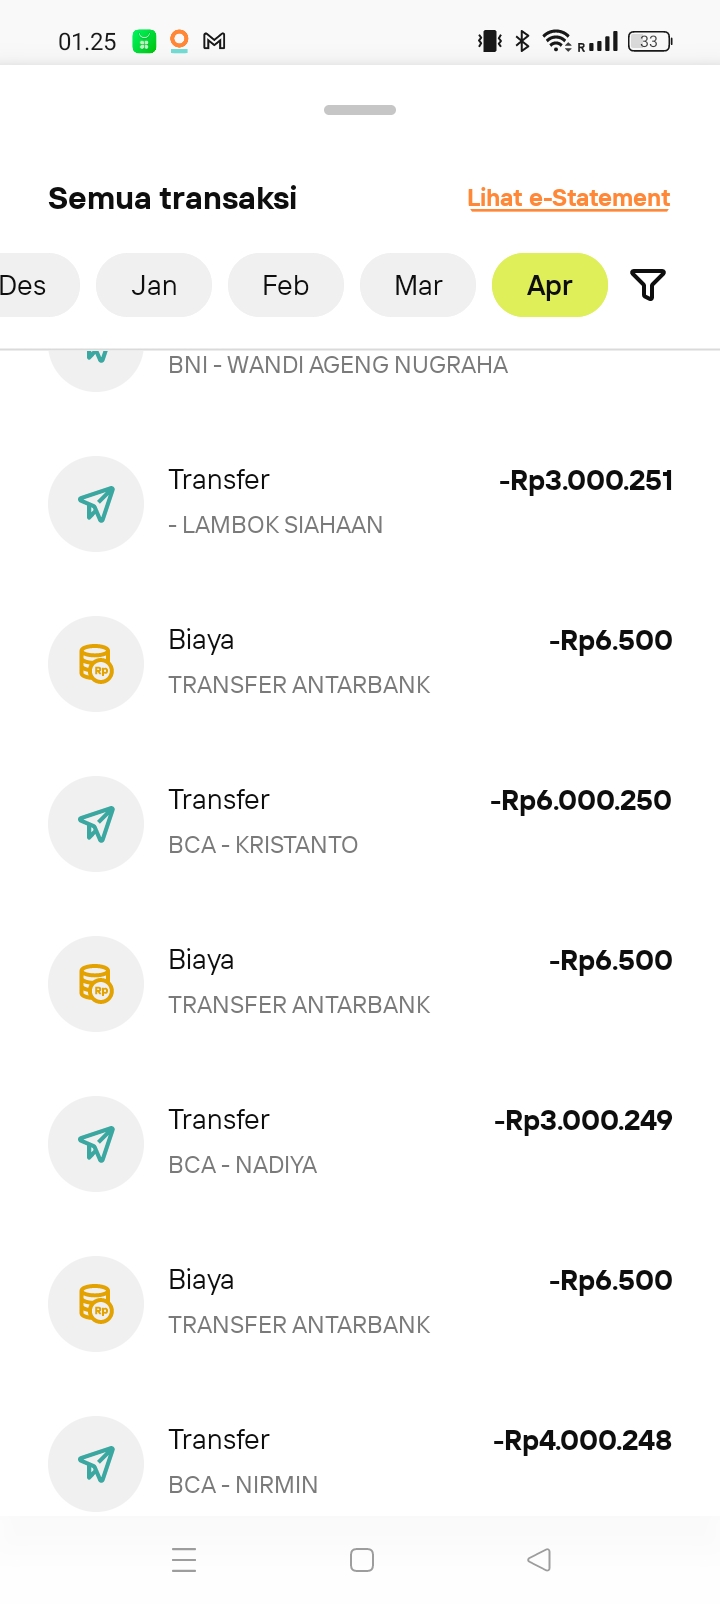Tap paper plane icon for BCA - NIRMIN

coord(96,1464)
